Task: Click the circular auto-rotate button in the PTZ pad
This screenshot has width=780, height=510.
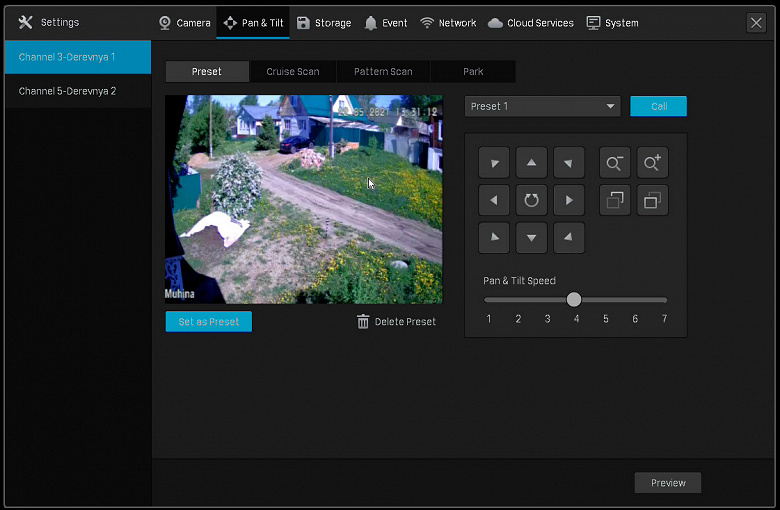Action: tap(531, 201)
